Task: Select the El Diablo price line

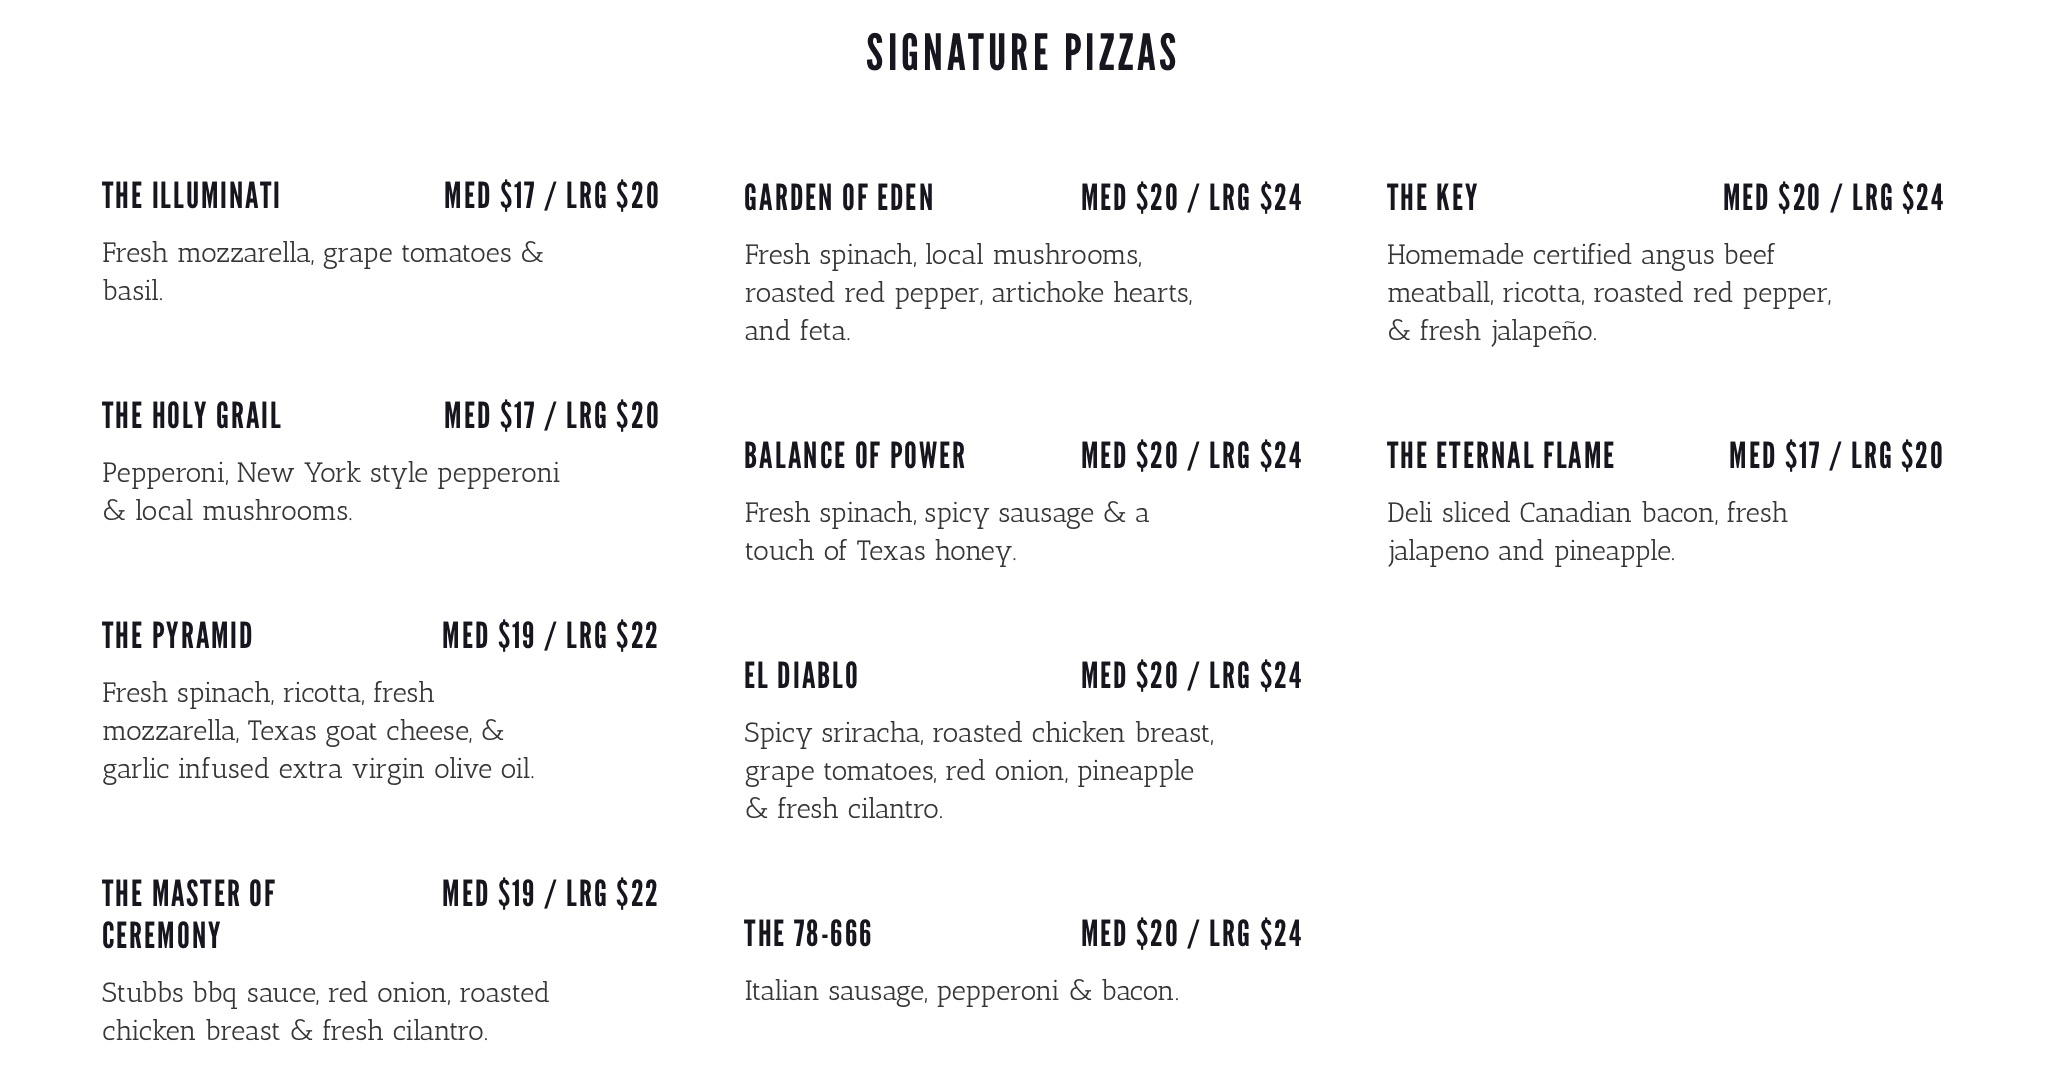Action: (x=1191, y=676)
